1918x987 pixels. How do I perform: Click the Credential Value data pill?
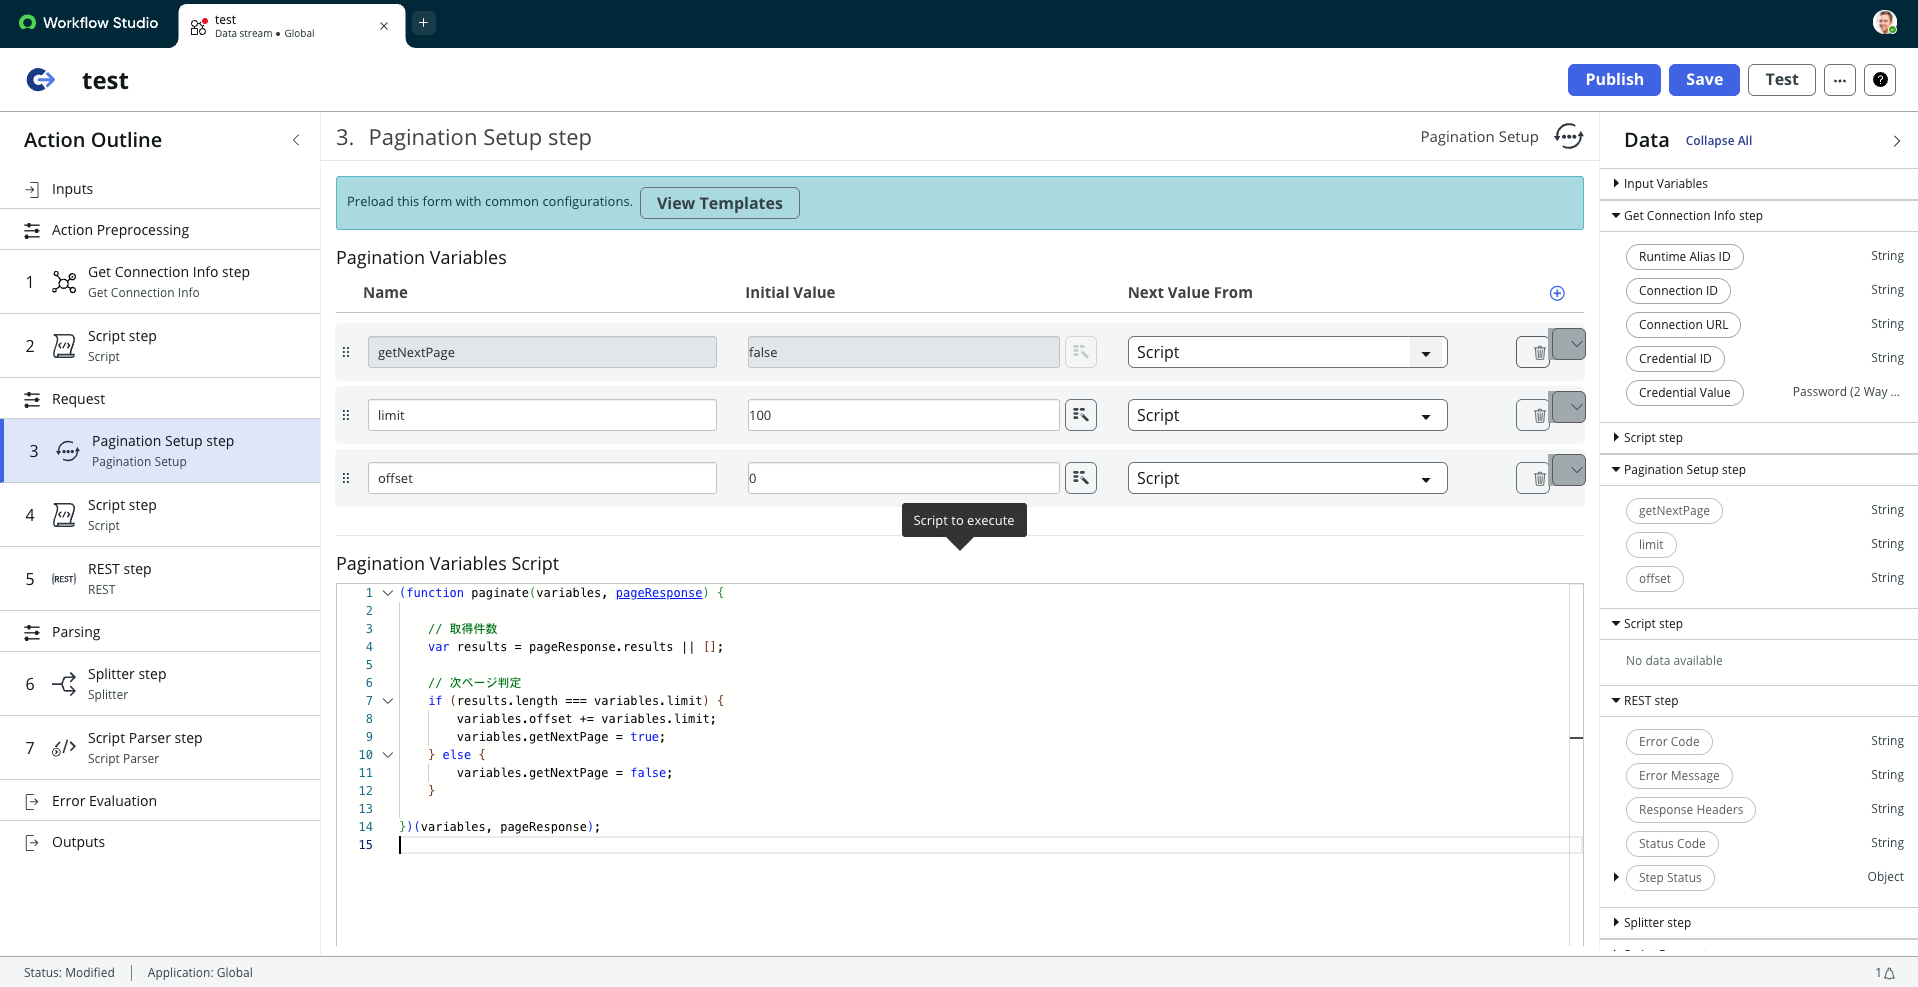click(1684, 393)
